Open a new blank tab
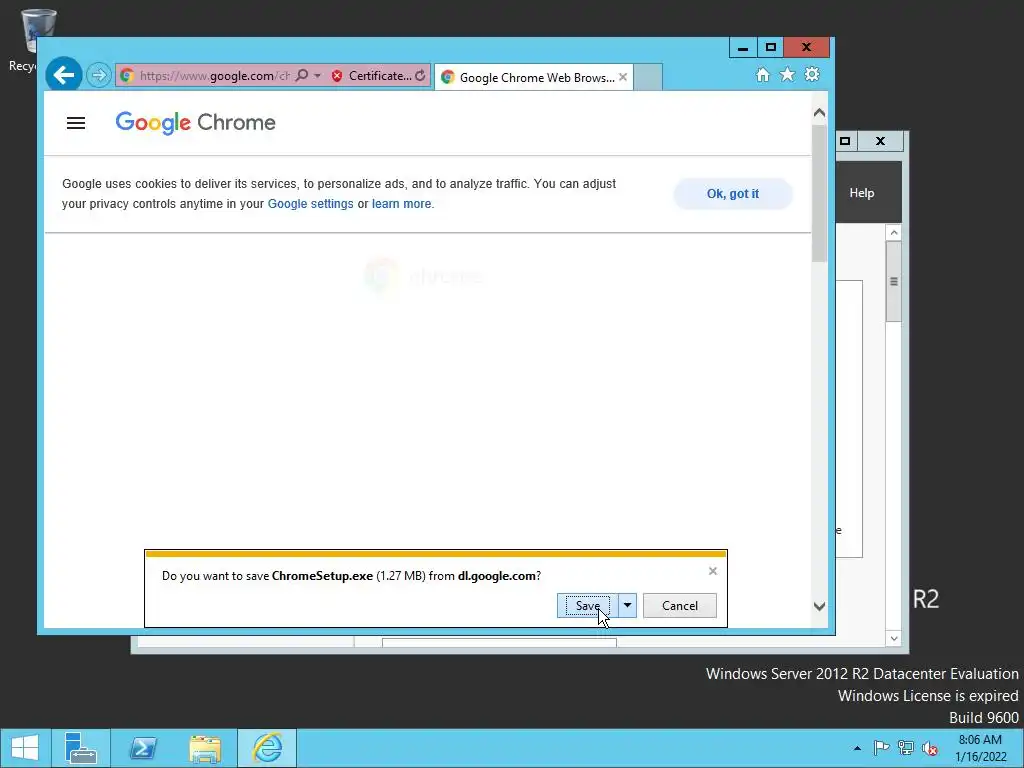Image resolution: width=1024 pixels, height=768 pixels. (648, 77)
